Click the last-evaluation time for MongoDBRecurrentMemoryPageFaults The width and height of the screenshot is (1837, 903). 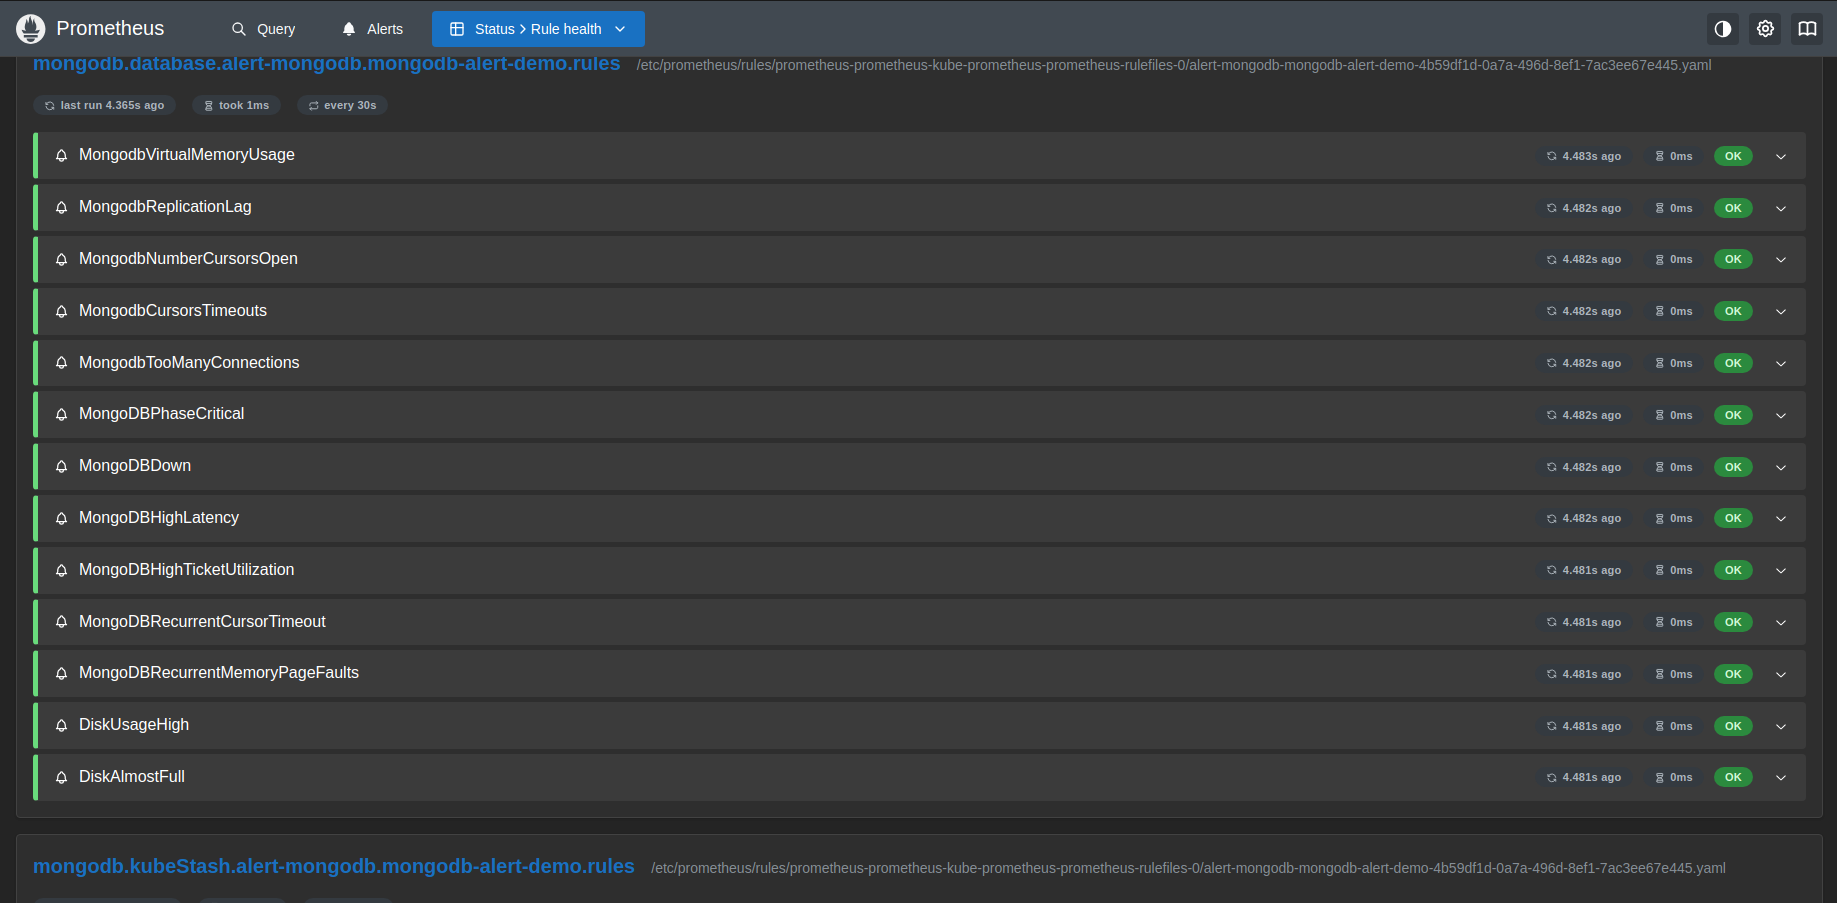click(x=1584, y=674)
